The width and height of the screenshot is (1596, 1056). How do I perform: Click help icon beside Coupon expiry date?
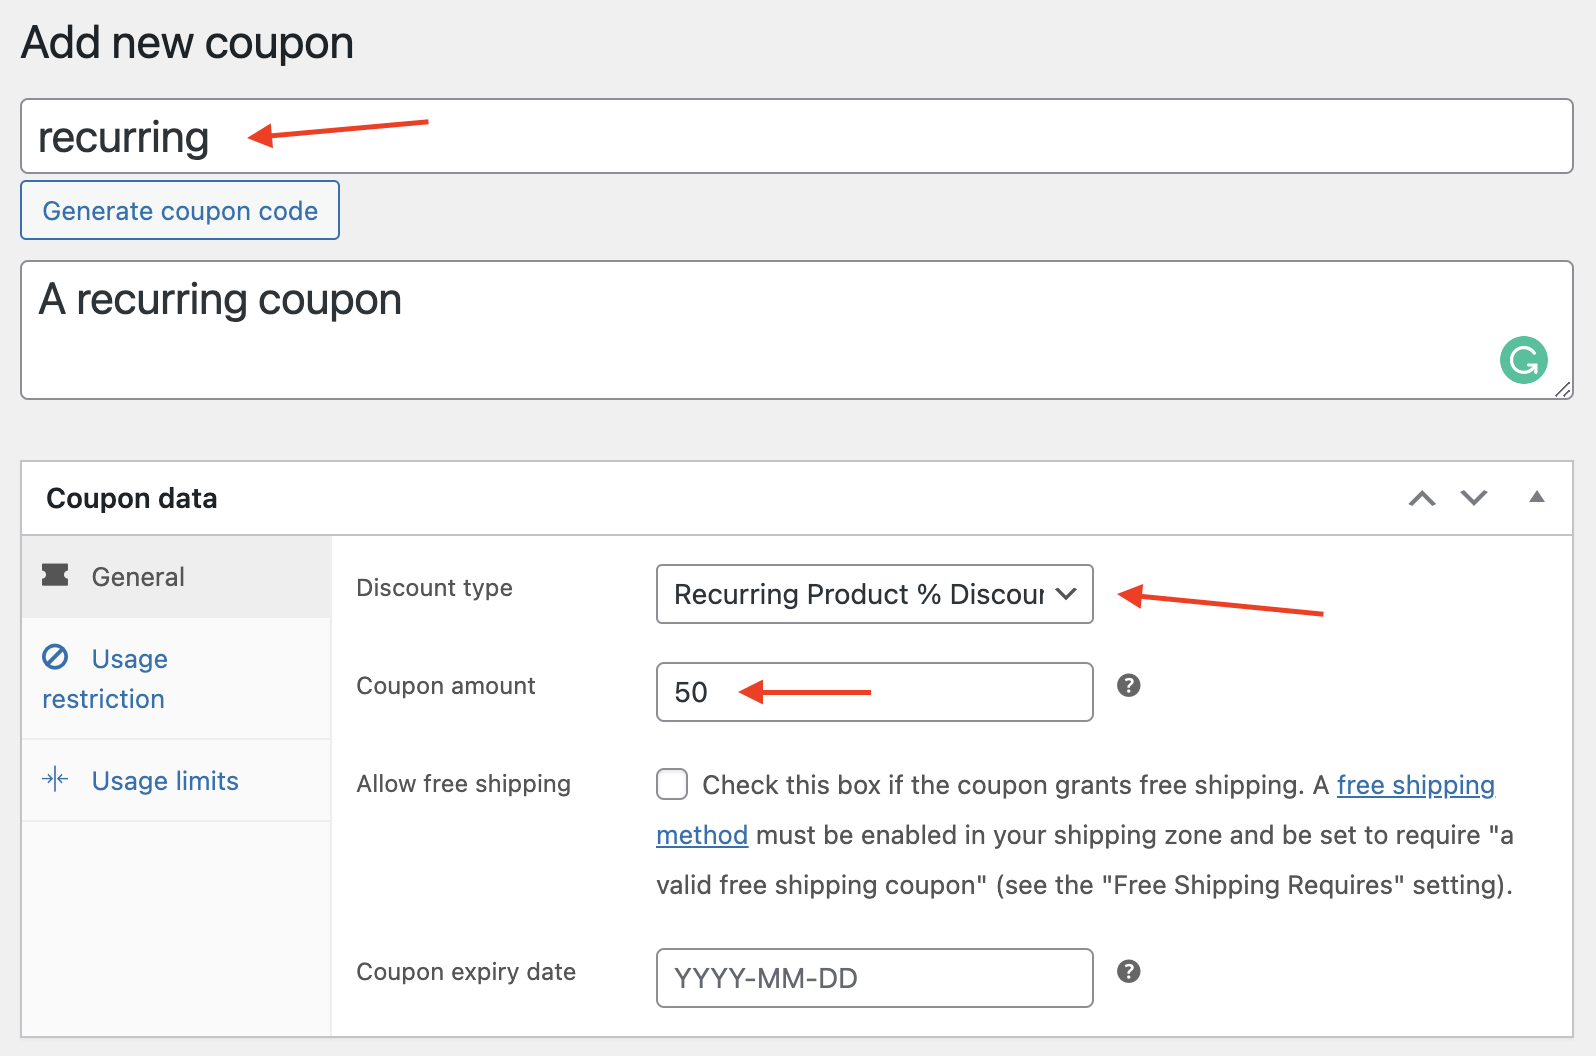point(1128,971)
